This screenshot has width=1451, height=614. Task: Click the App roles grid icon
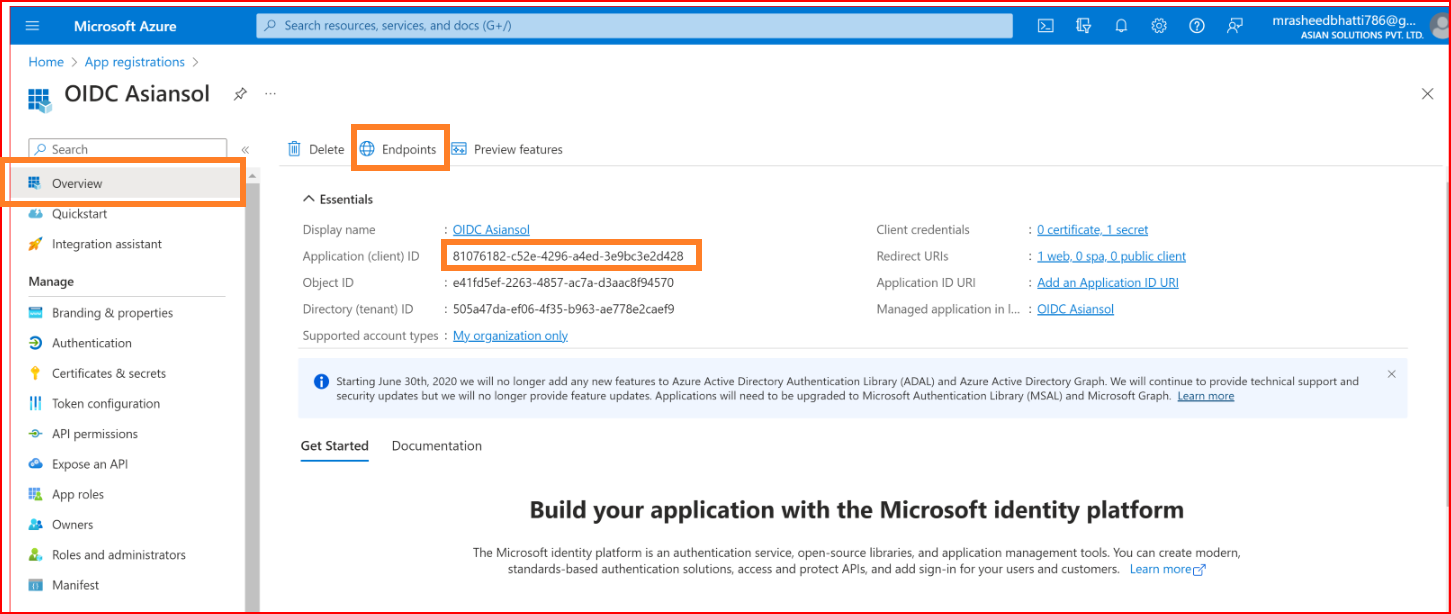click(36, 494)
